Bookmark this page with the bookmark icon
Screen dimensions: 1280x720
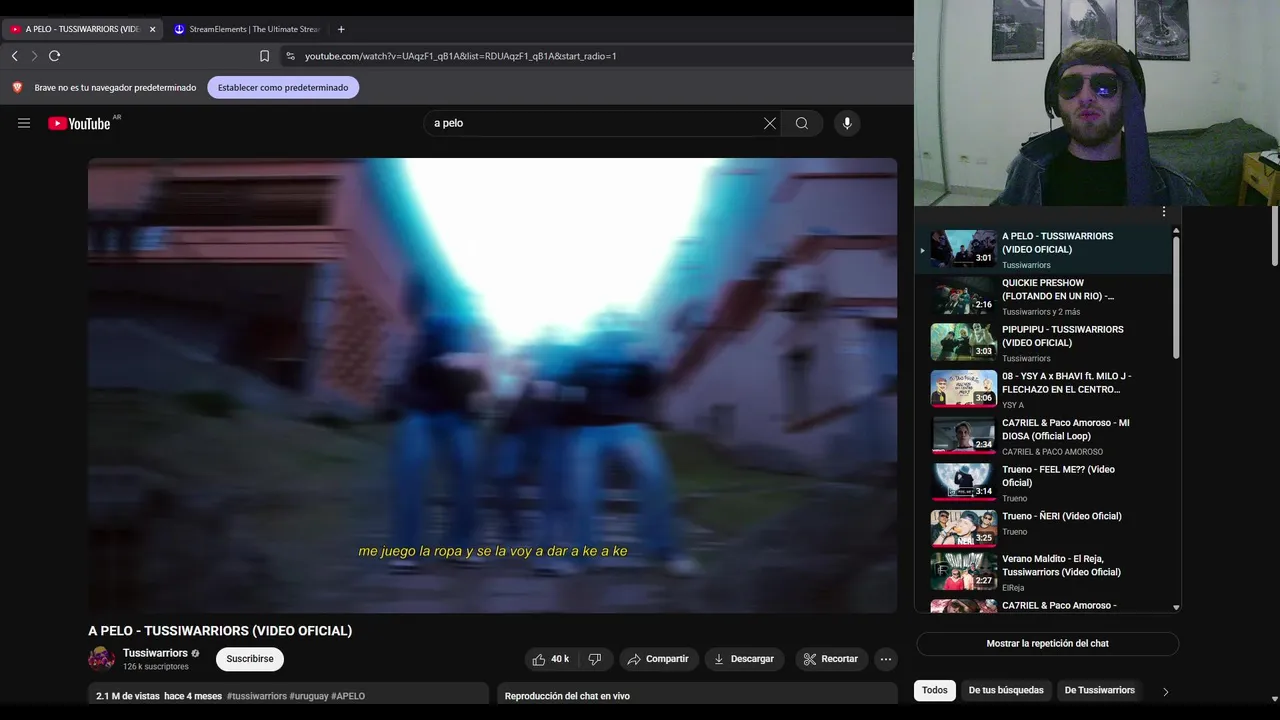[265, 56]
